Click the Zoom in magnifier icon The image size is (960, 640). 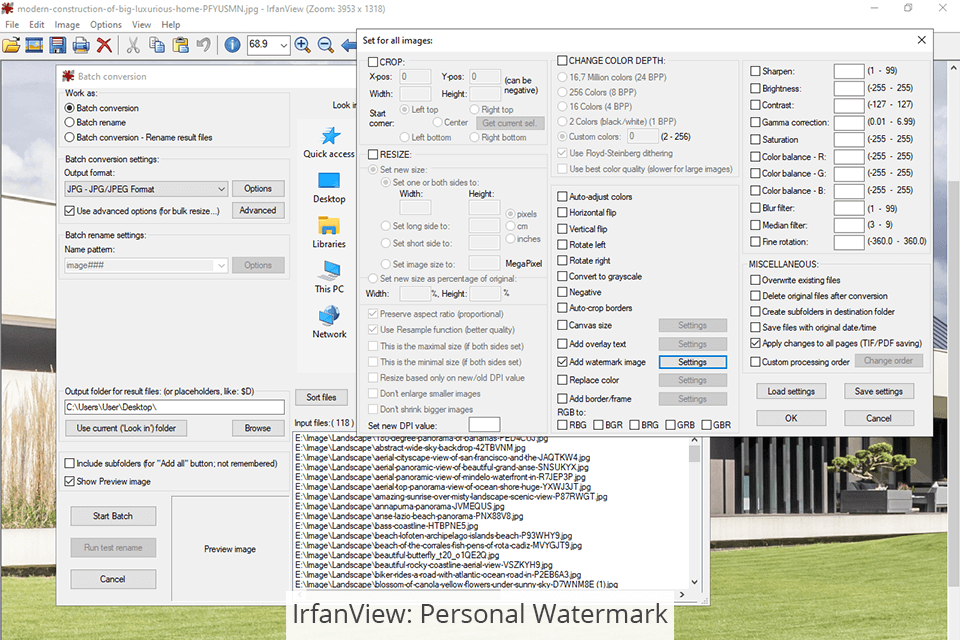[302, 45]
